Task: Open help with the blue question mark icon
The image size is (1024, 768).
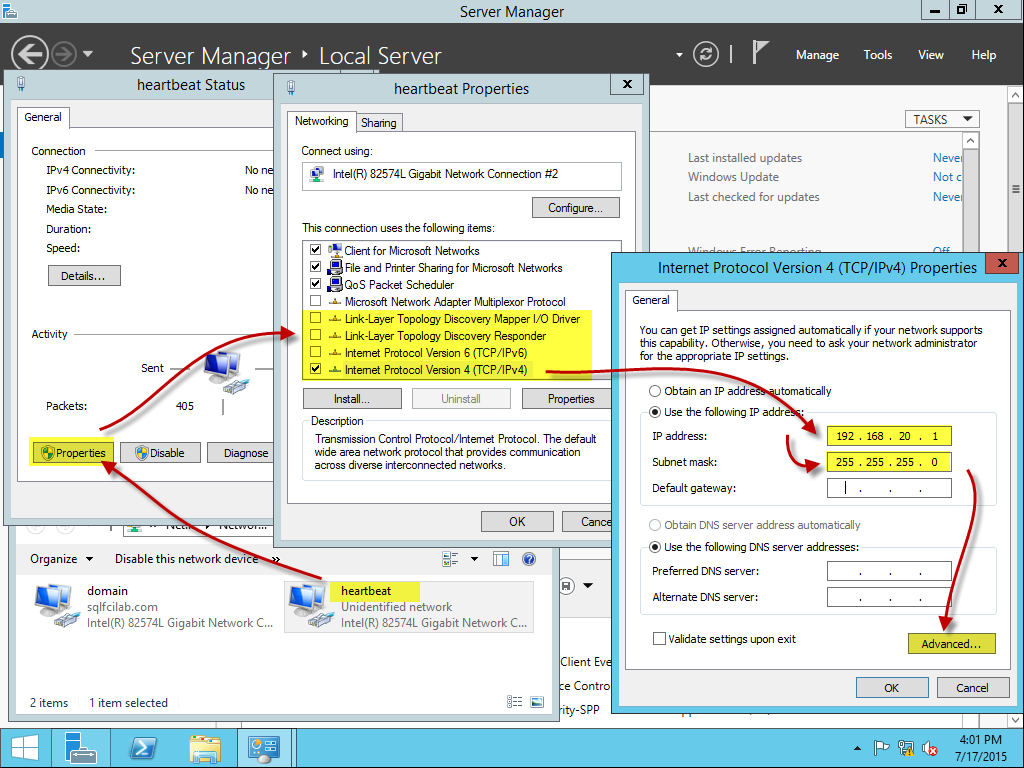Action: pyautogui.click(x=529, y=559)
